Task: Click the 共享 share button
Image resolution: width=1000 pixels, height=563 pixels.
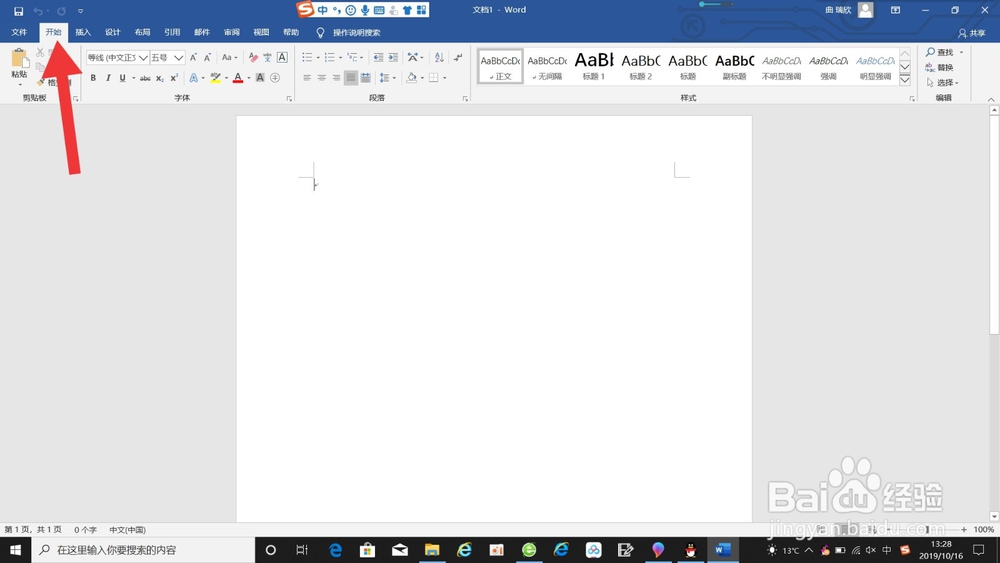Action: click(x=972, y=33)
